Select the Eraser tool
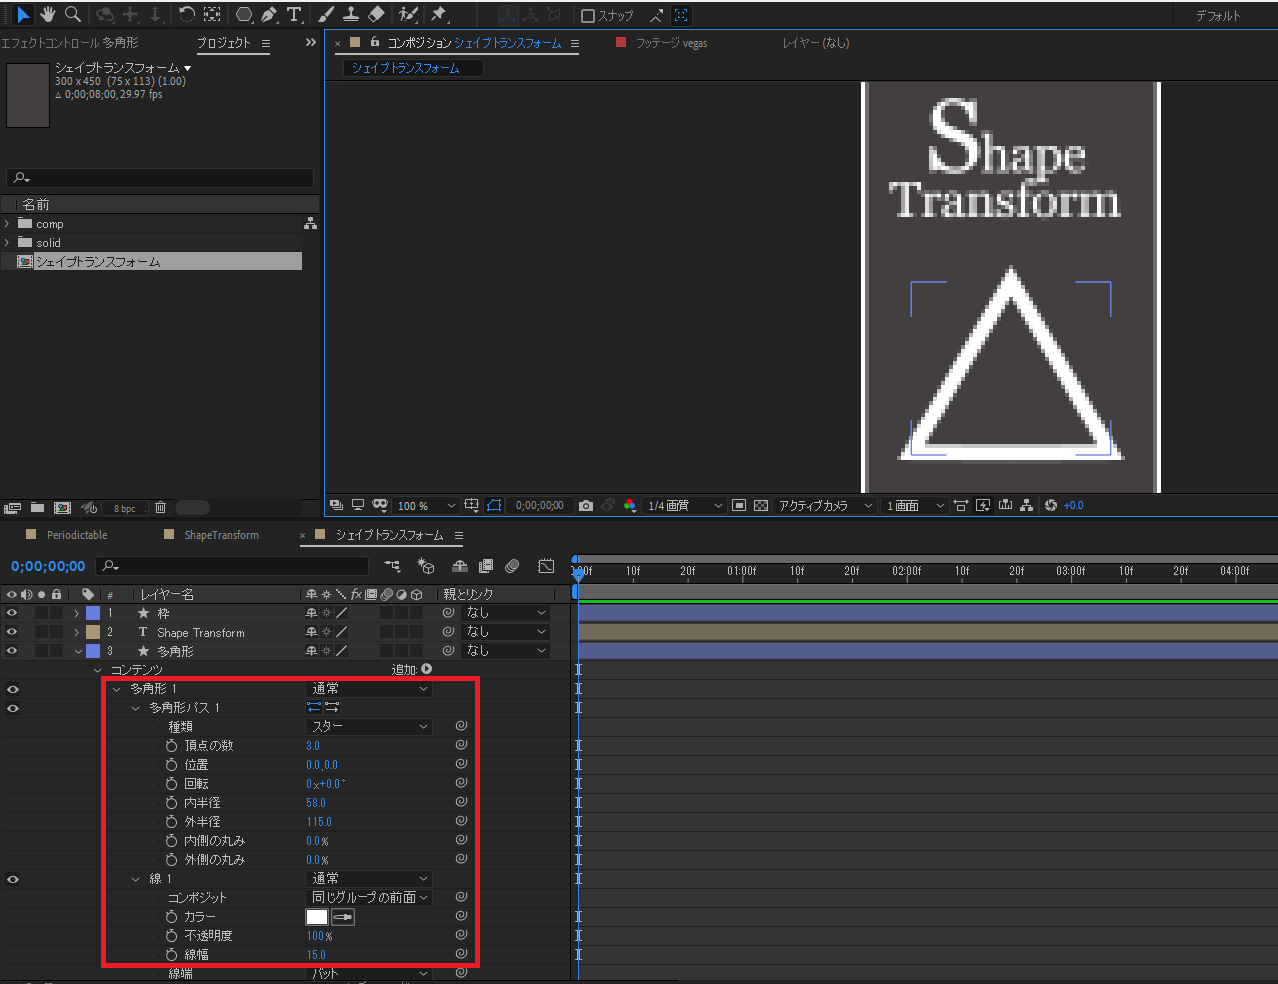This screenshot has width=1278, height=984. pos(376,15)
